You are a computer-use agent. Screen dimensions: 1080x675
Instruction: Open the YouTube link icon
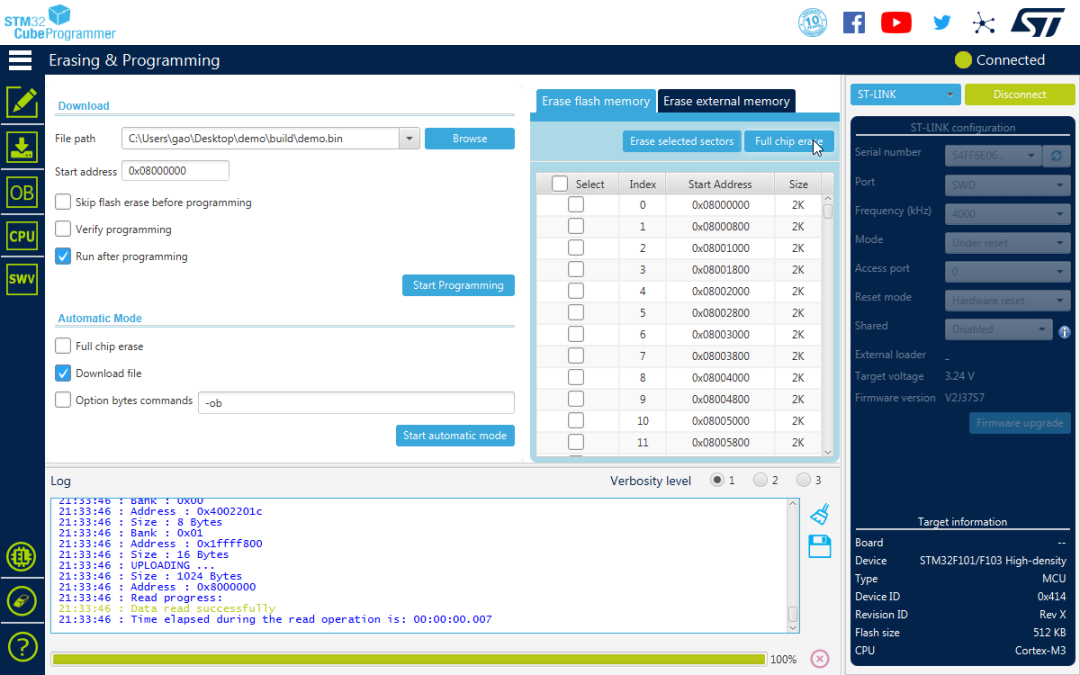click(x=896, y=23)
